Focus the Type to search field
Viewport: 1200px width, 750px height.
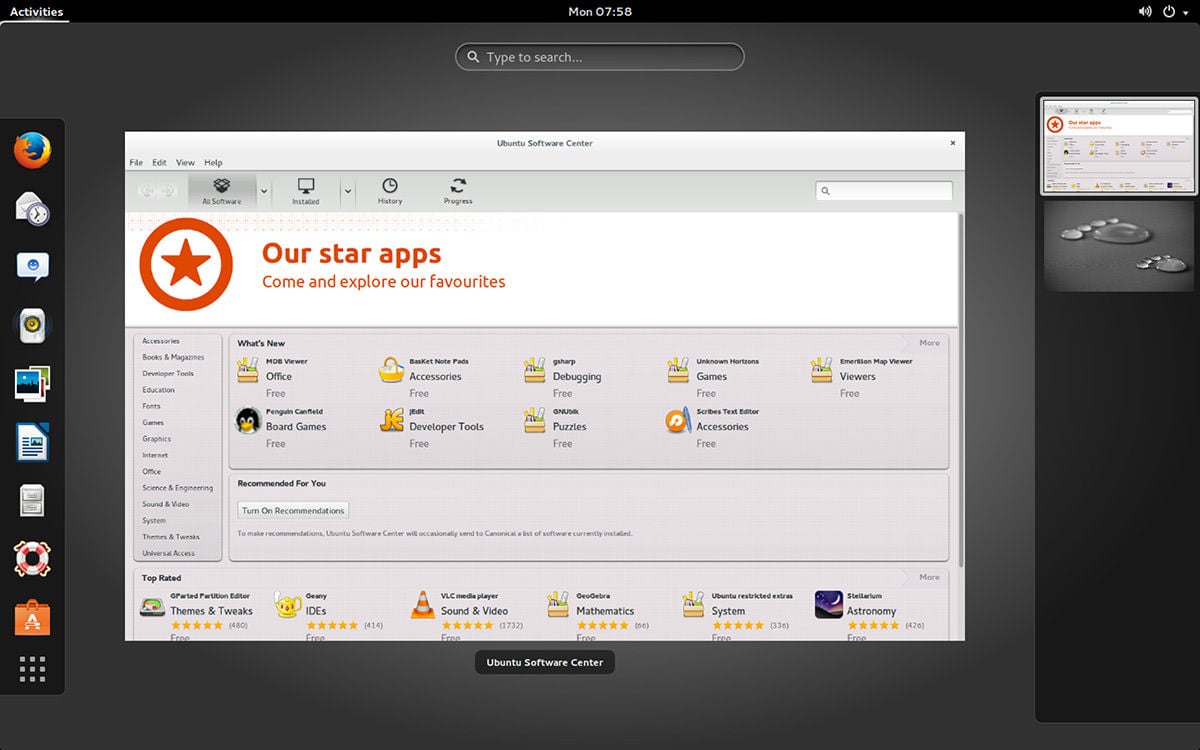point(600,57)
